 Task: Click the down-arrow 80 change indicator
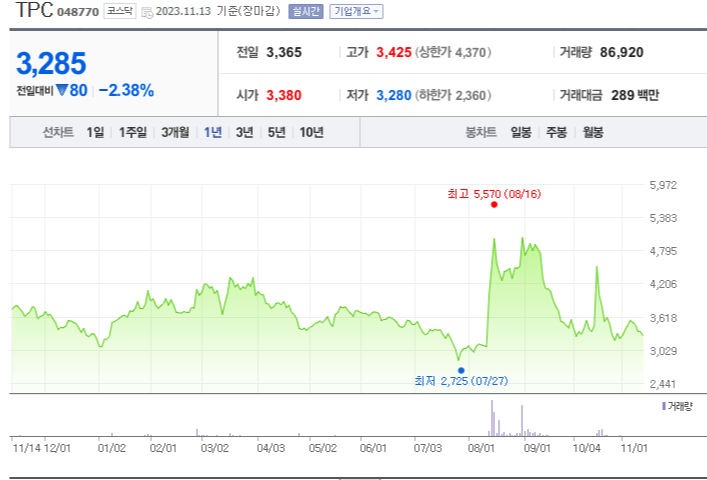click(71, 90)
